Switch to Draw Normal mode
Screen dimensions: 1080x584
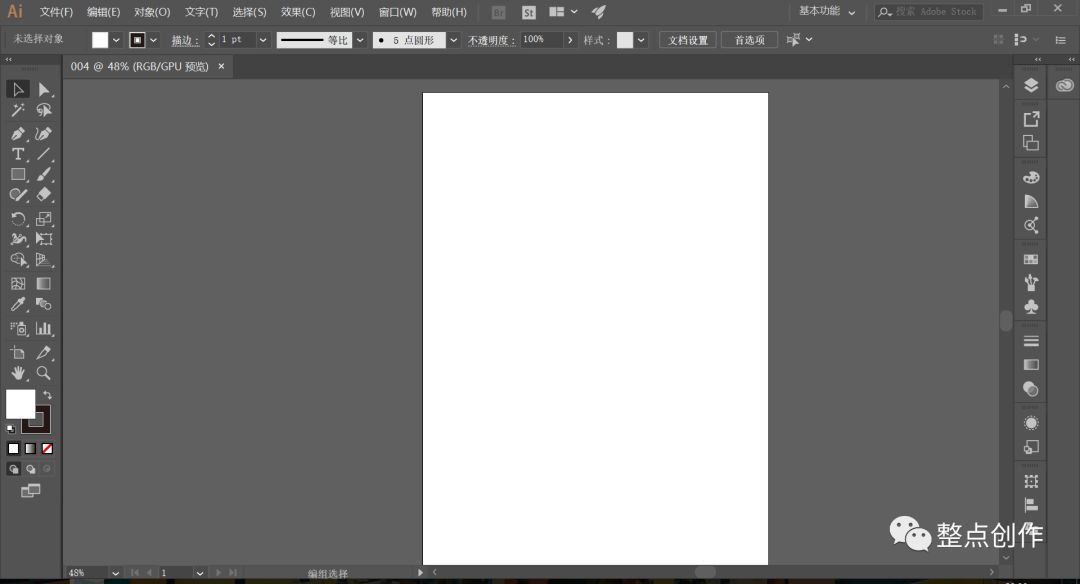click(14, 469)
